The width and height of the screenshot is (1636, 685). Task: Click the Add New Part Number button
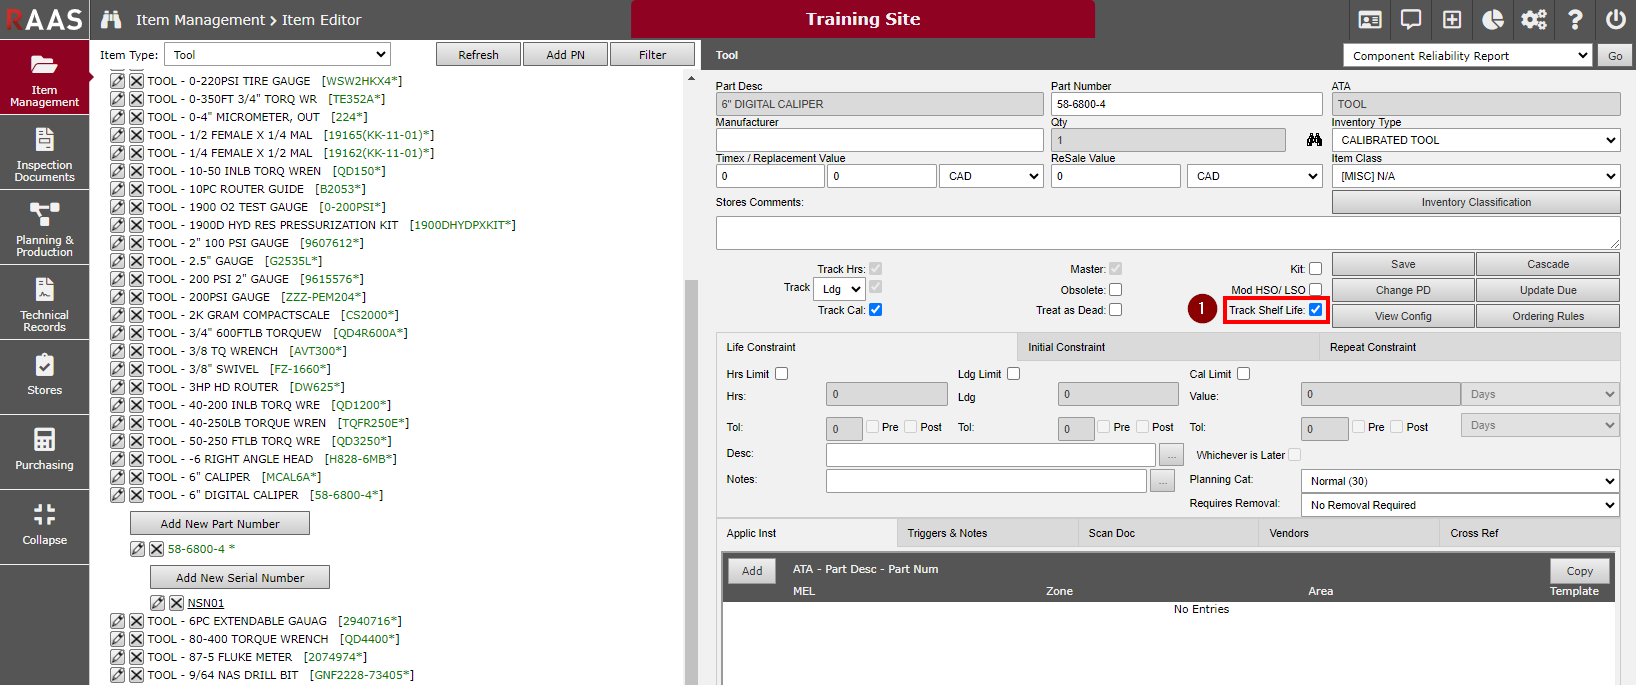coord(220,524)
